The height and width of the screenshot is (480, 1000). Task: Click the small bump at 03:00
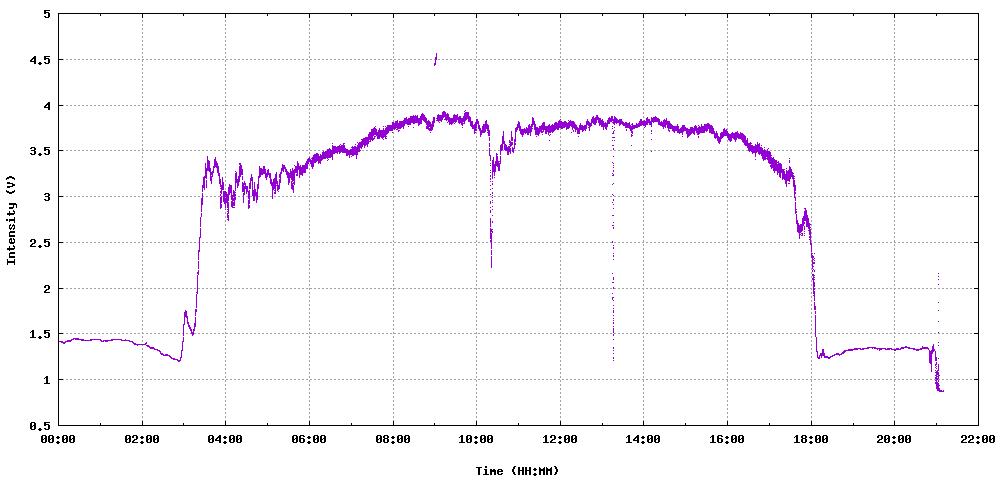point(187,322)
